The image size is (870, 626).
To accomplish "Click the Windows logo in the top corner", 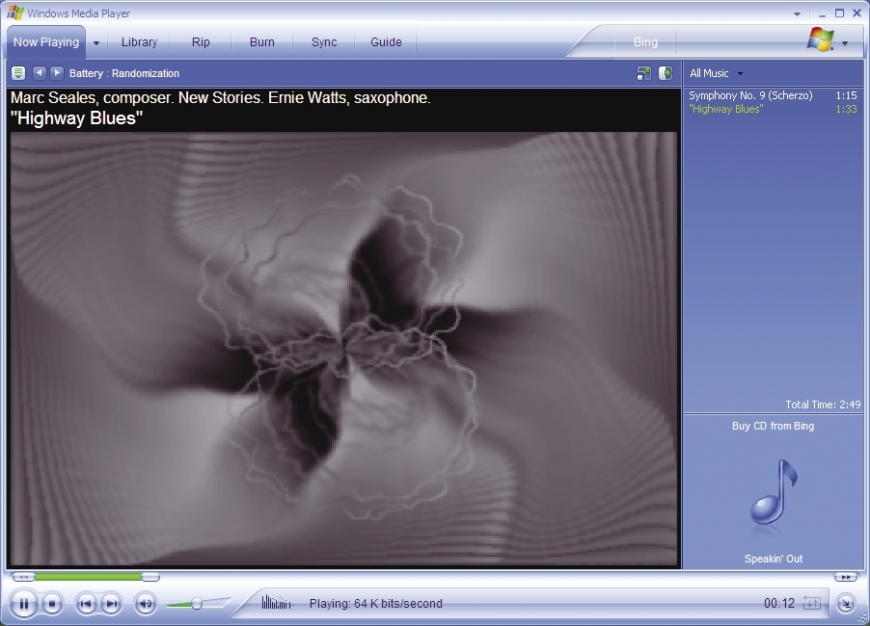I will tap(820, 39).
